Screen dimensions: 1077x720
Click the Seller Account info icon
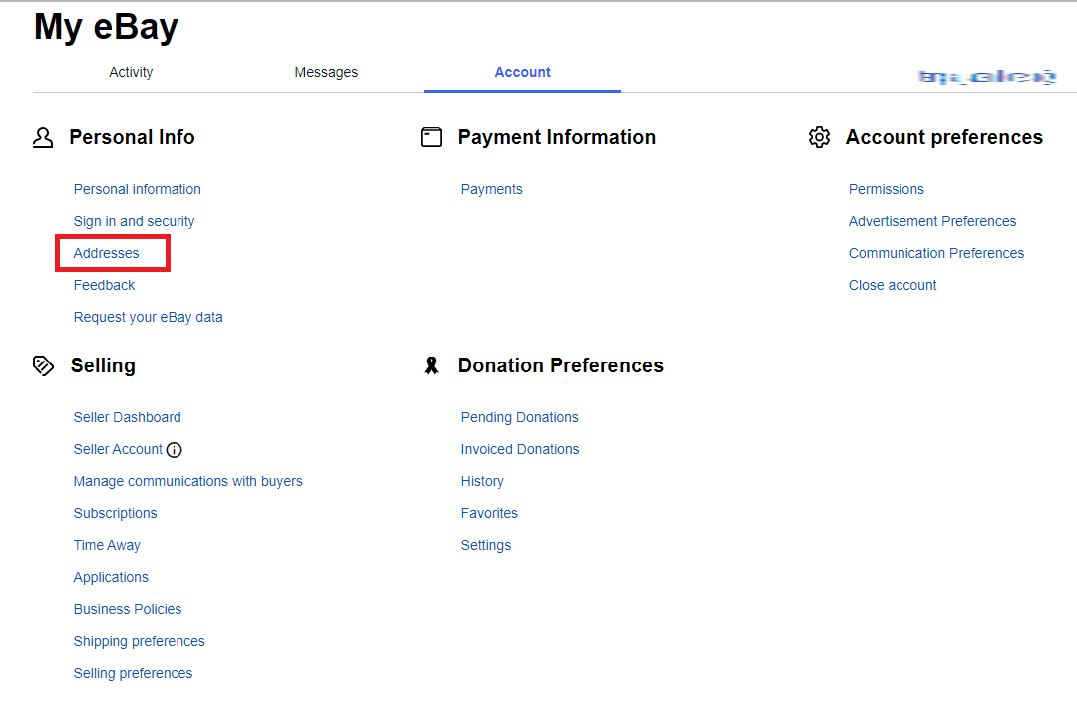[x=174, y=450]
